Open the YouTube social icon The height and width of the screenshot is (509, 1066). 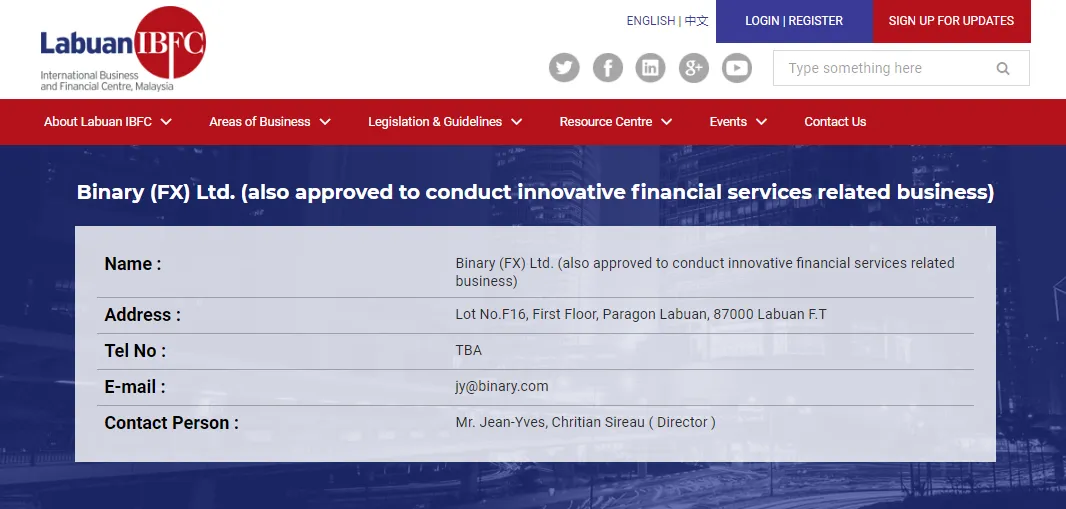click(x=737, y=68)
